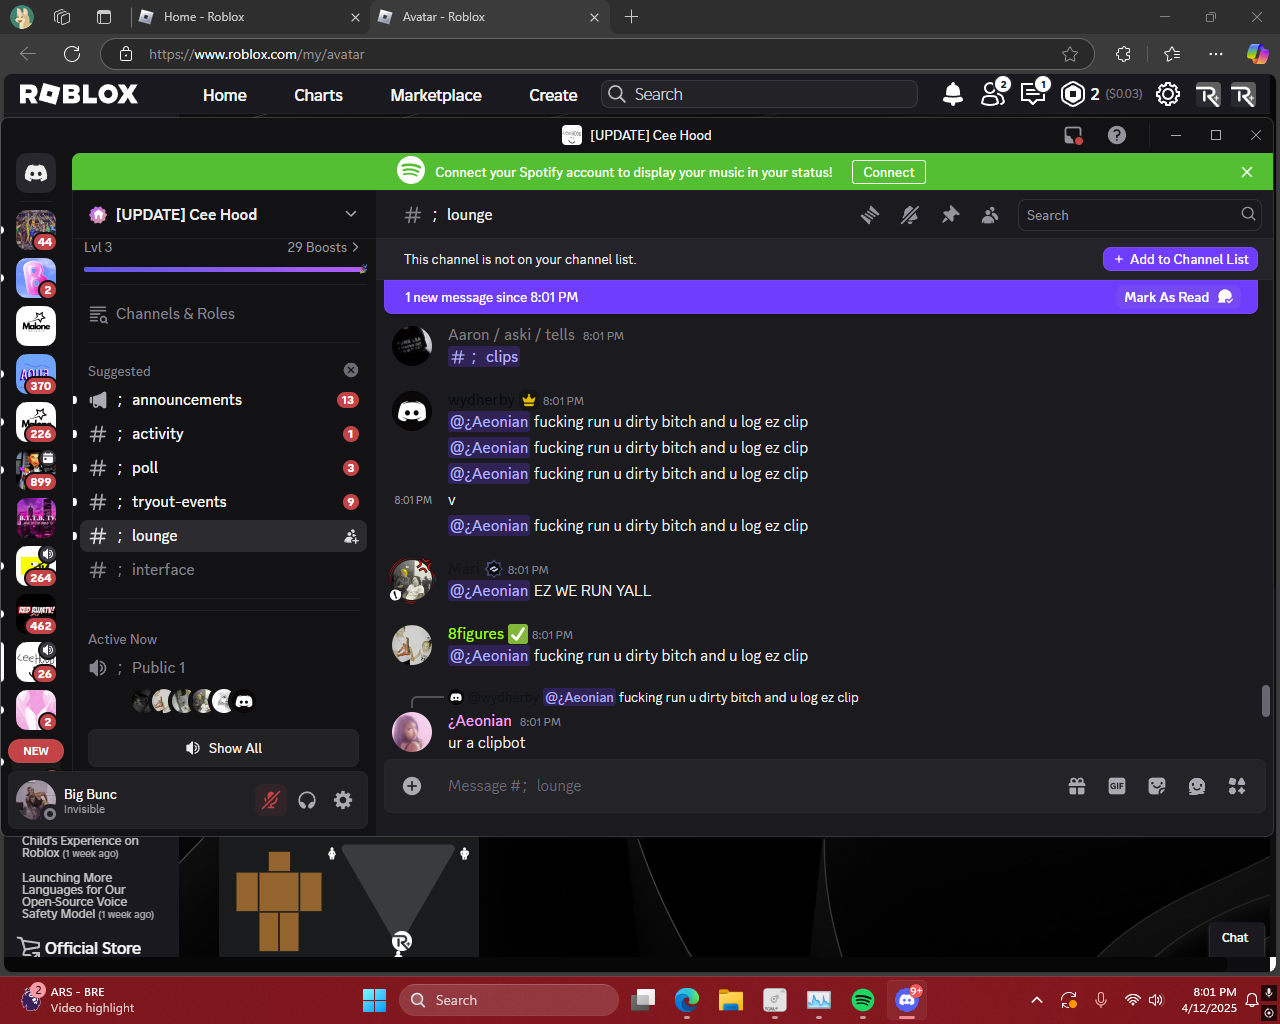Go to Roblox Marketplace
The image size is (1280, 1024).
click(436, 95)
